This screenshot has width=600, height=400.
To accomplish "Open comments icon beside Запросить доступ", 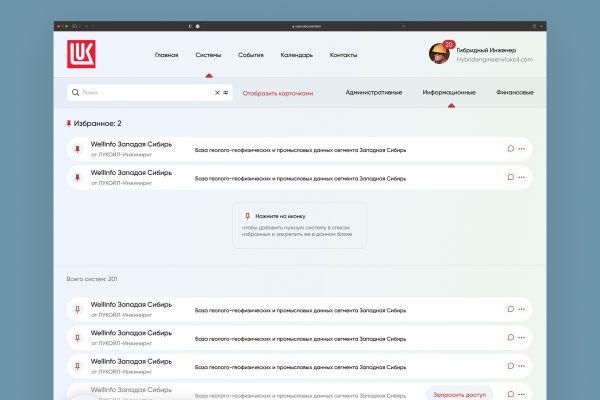I will 510,394.
